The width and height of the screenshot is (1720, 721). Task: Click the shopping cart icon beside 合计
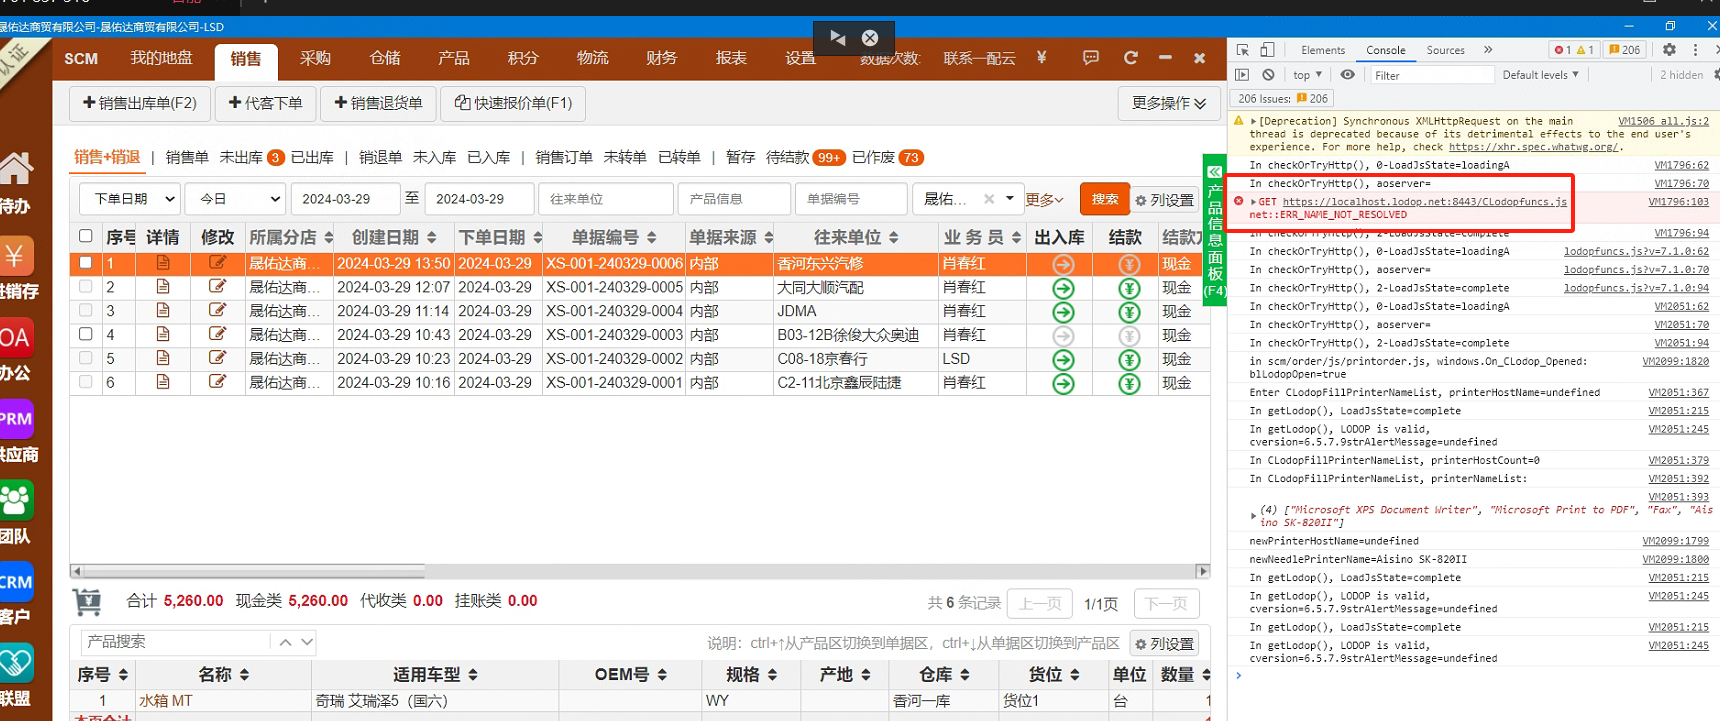pyautogui.click(x=88, y=602)
